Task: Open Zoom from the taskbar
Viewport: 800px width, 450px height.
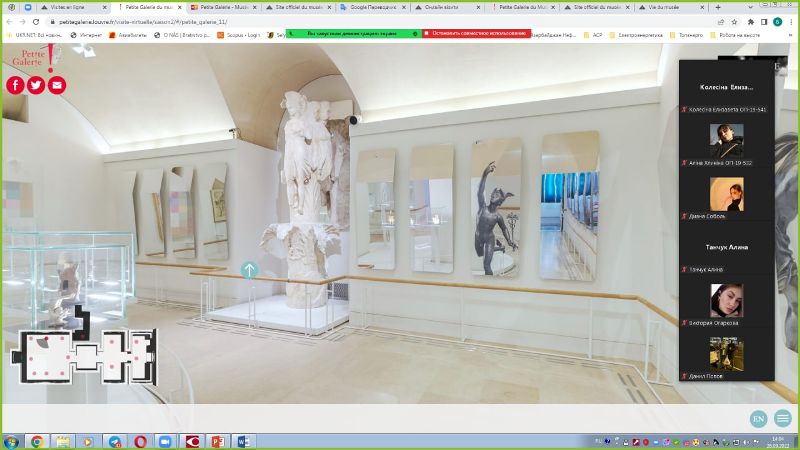Action: click(165, 441)
